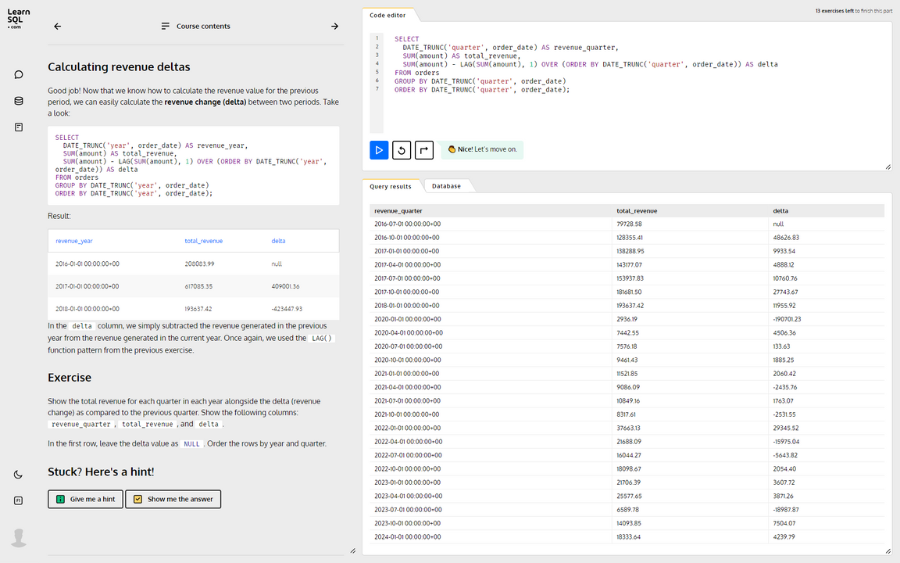Click the total revenue value 6589.78
The width and height of the screenshot is (900, 563).
[627, 510]
